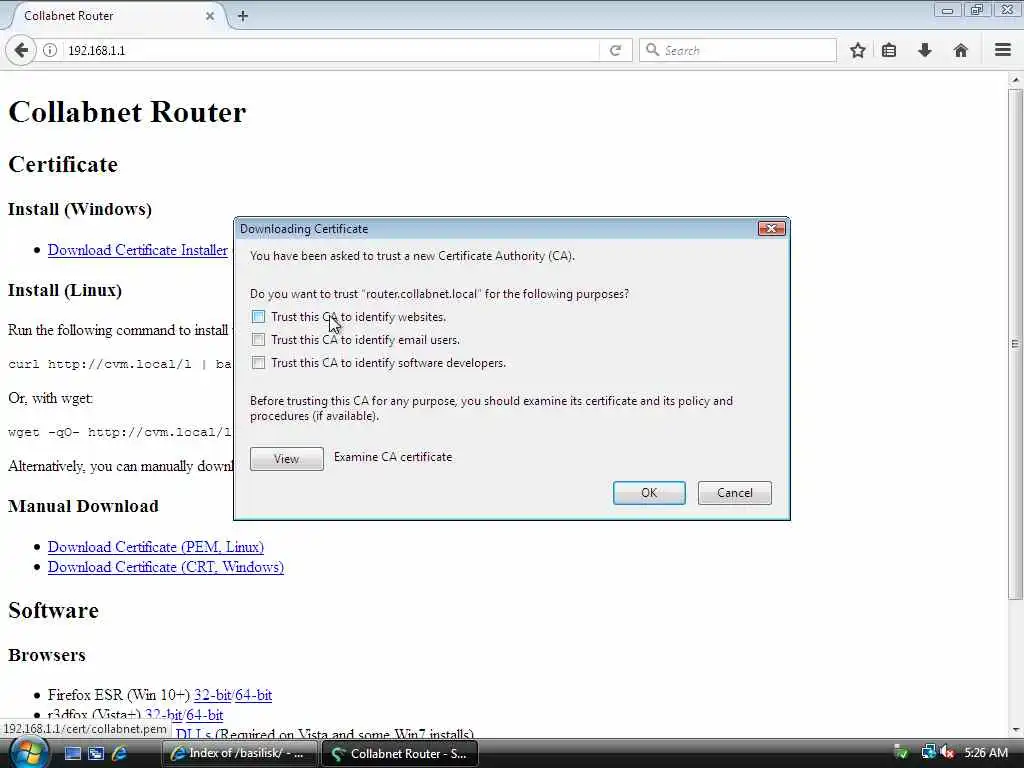Screen dimensions: 1024x768
Task: Go back with the browser back arrow
Action: click(x=21, y=50)
